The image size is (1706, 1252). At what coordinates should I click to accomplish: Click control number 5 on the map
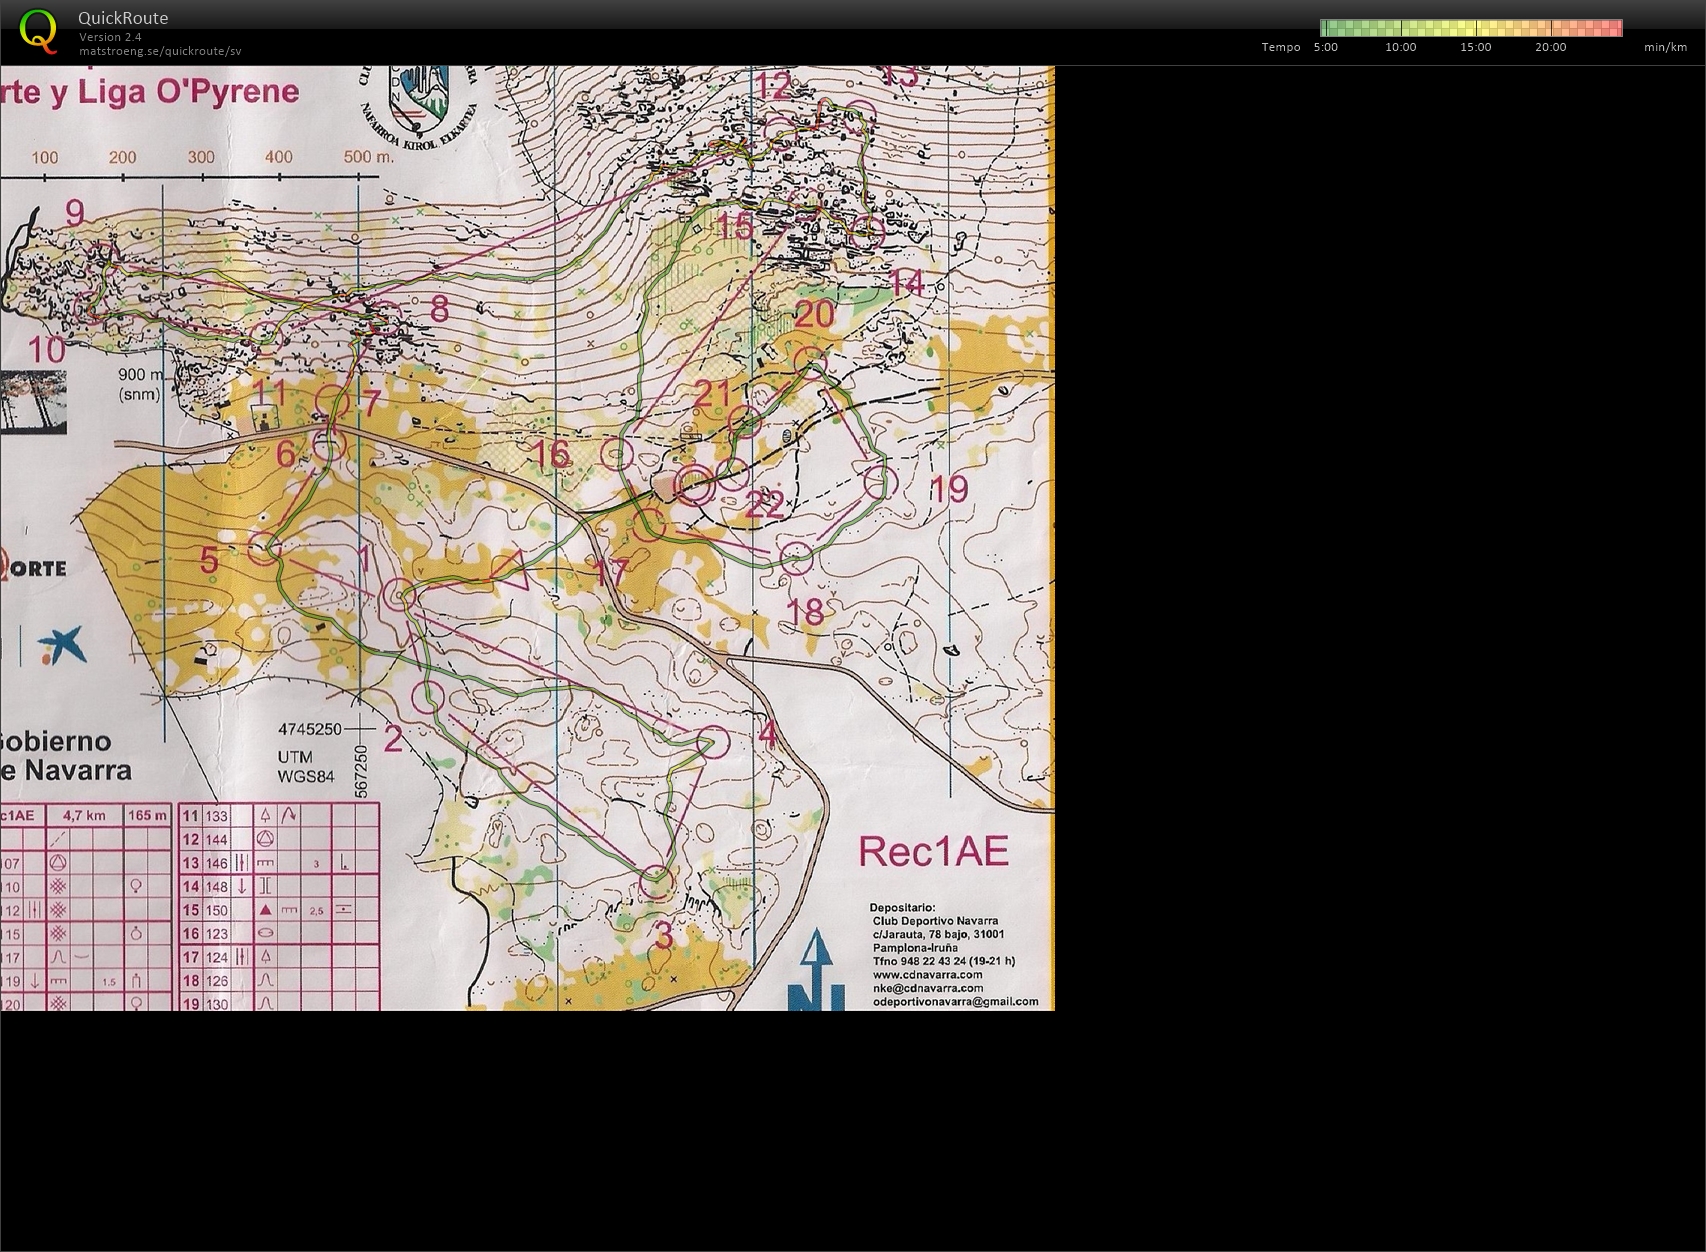pos(209,560)
